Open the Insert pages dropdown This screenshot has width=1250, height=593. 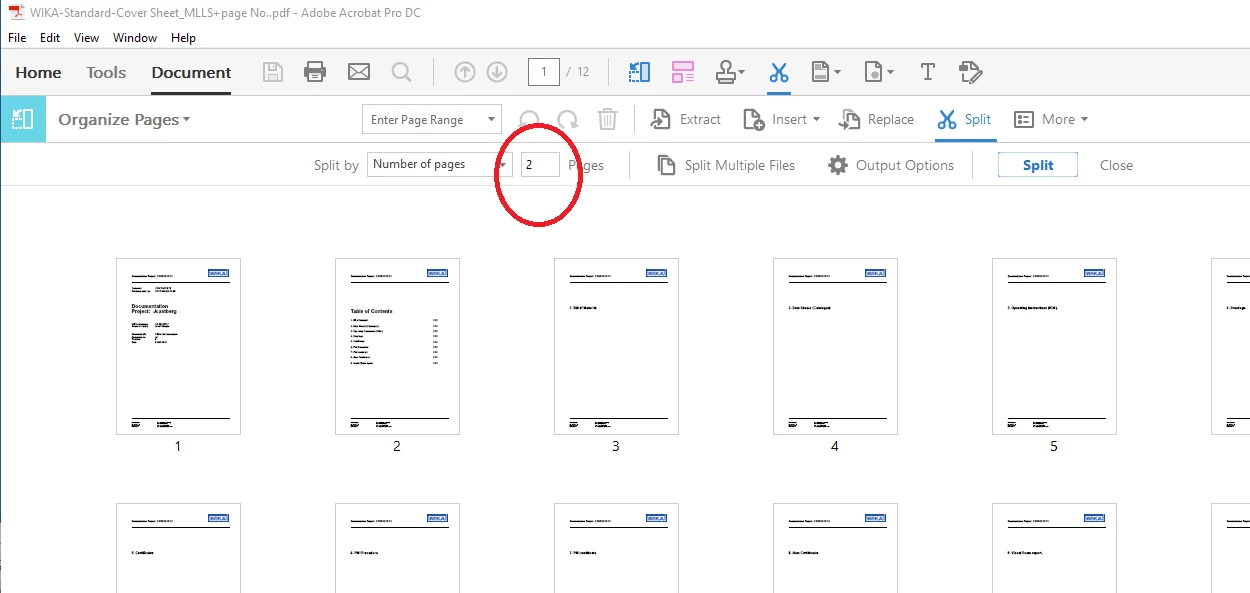tap(782, 119)
